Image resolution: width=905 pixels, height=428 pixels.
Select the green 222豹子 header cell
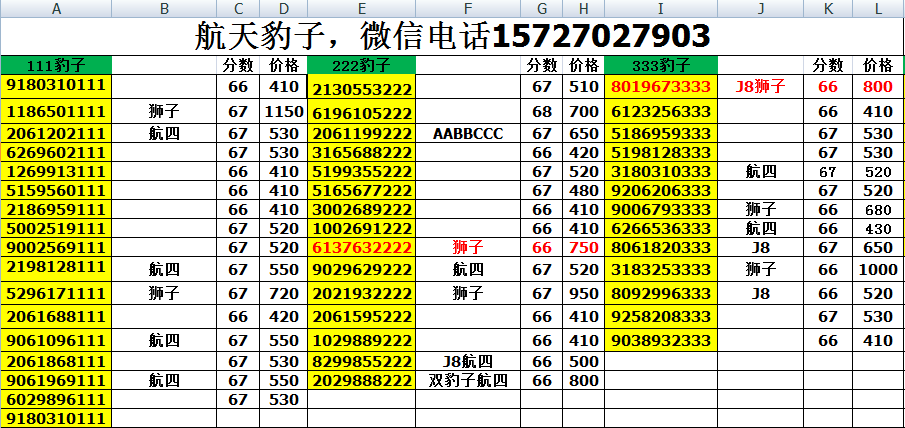pyautogui.click(x=361, y=65)
